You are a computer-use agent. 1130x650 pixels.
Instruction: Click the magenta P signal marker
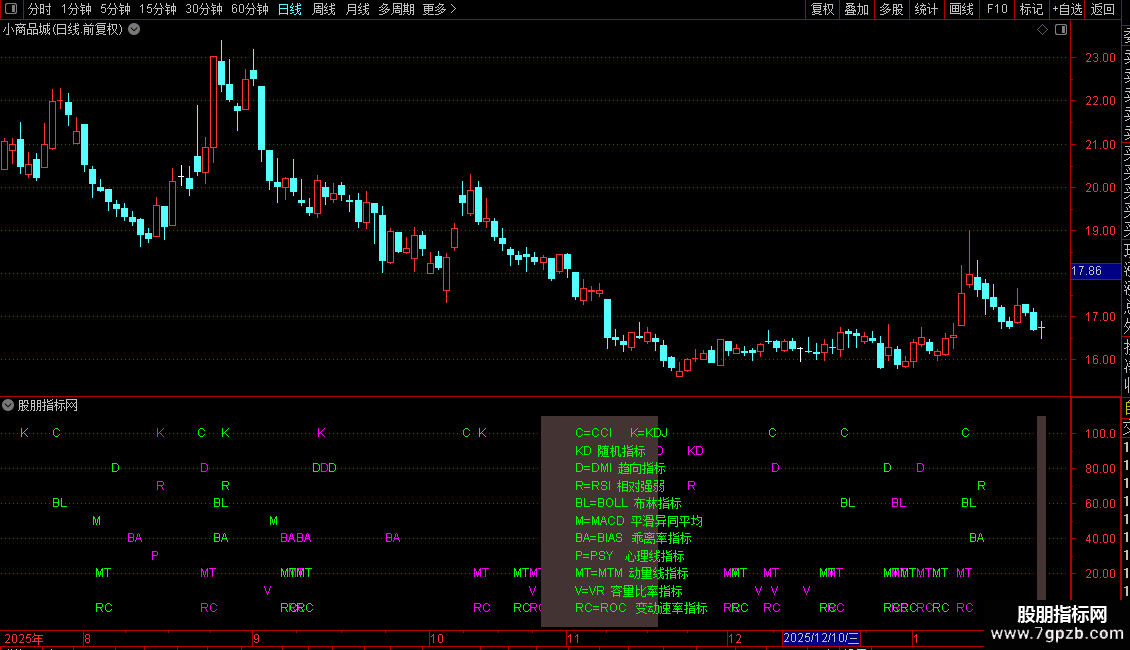155,556
